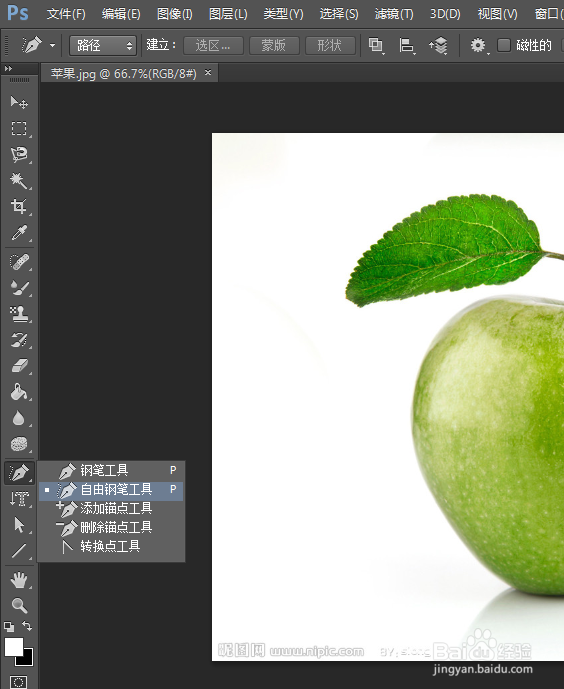Viewport: 564px width, 689px height.
Task: Choose 自由钢笔工具 from the flyout
Action: click(111, 490)
